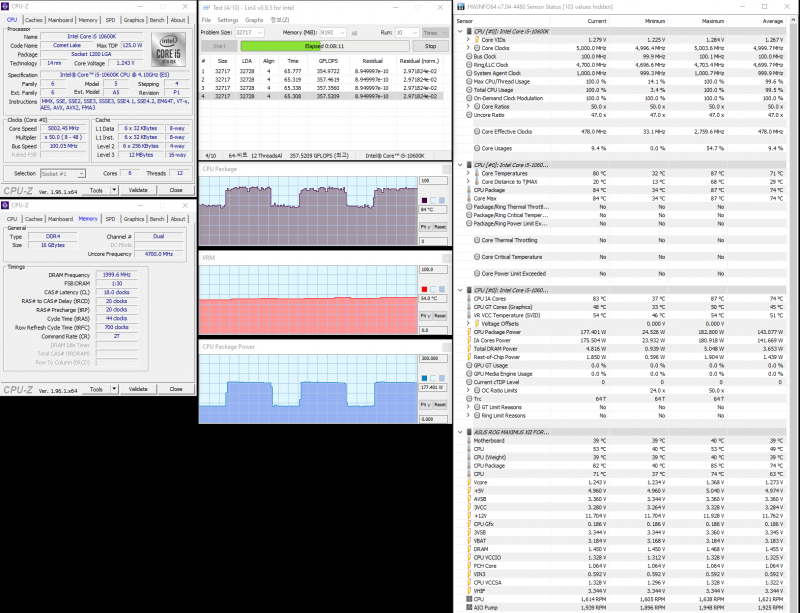The width and height of the screenshot is (800, 613).
Task: Click the clock icon beside Bus Clock
Action: [x=469, y=57]
